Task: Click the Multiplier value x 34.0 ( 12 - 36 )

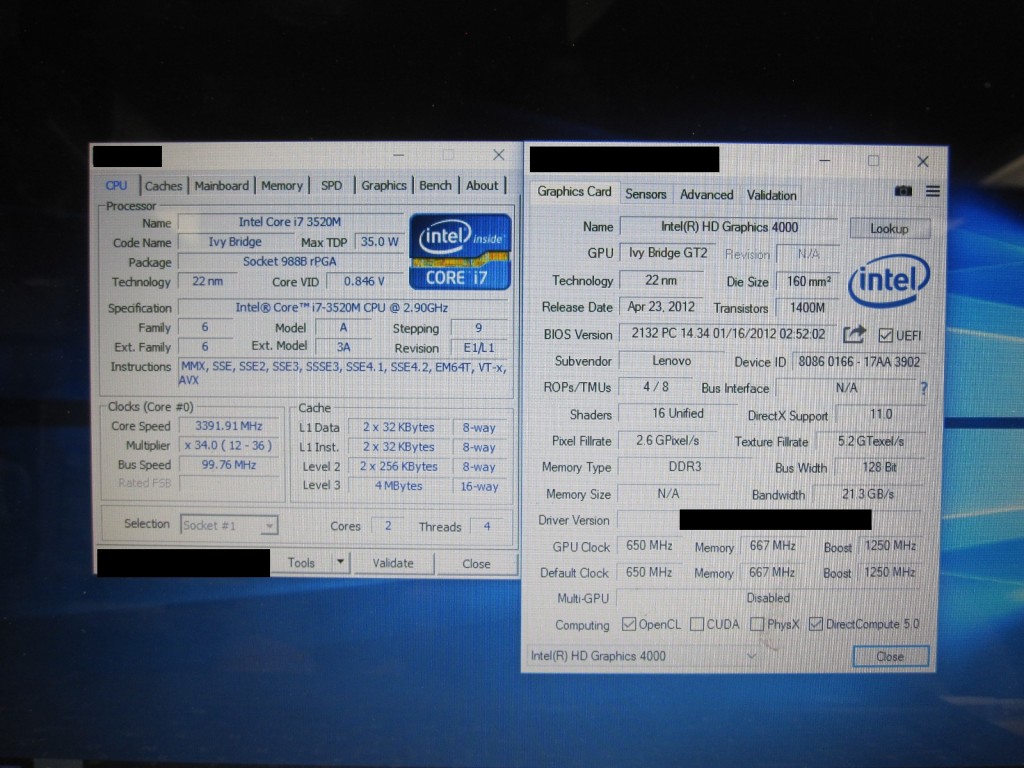Action: [x=229, y=445]
